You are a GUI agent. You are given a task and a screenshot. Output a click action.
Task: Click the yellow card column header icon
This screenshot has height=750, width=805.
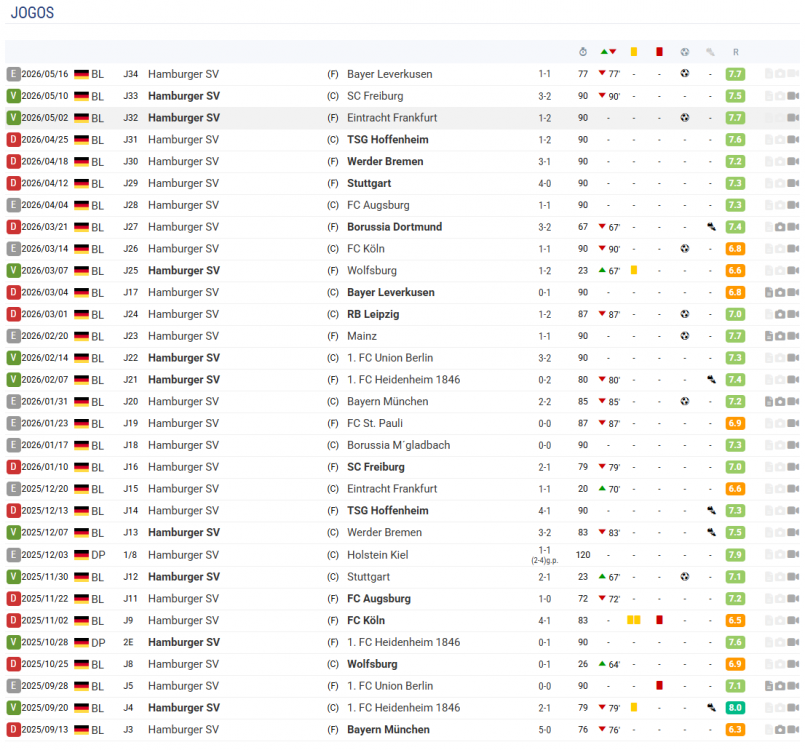634,52
